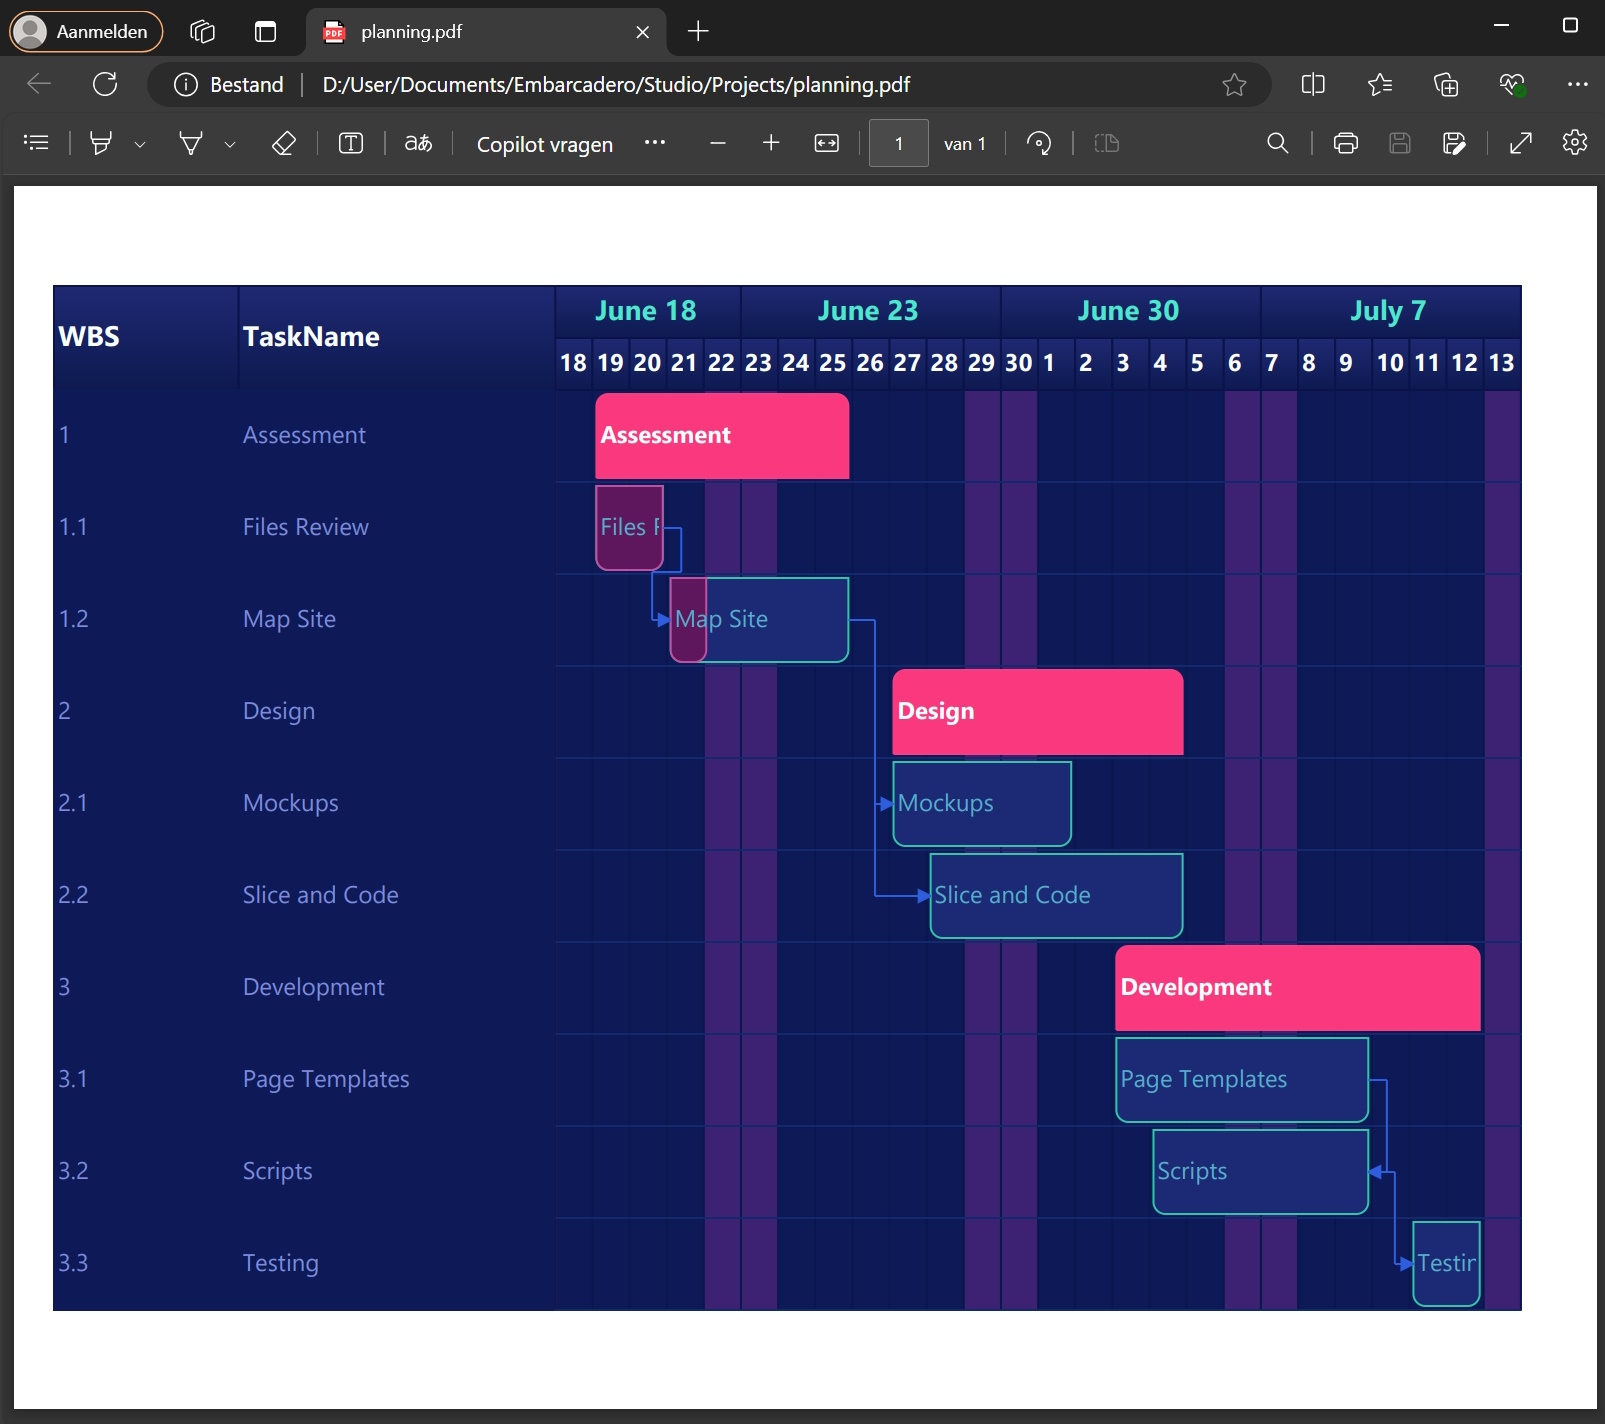
Task: Add this page to favorites
Action: pos(1235,84)
